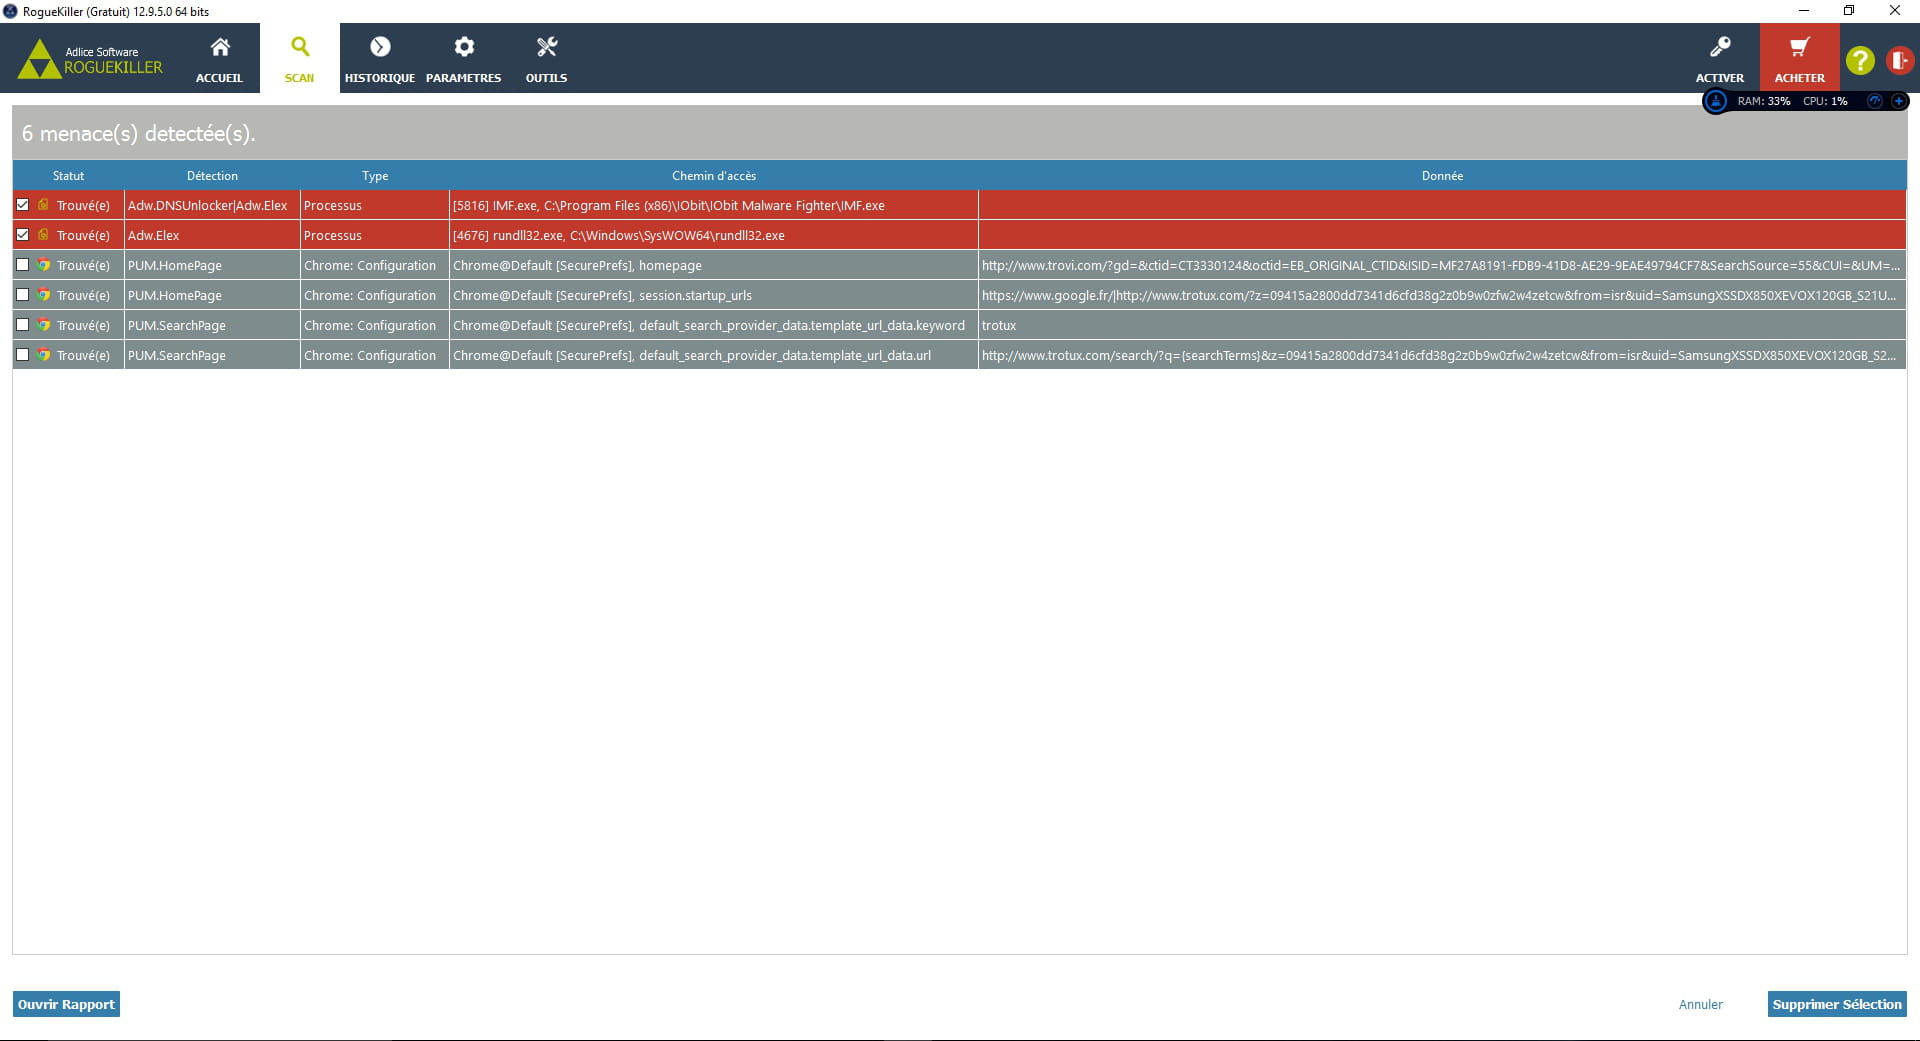Click the Ouvrir Rapport button

pos(66,1004)
